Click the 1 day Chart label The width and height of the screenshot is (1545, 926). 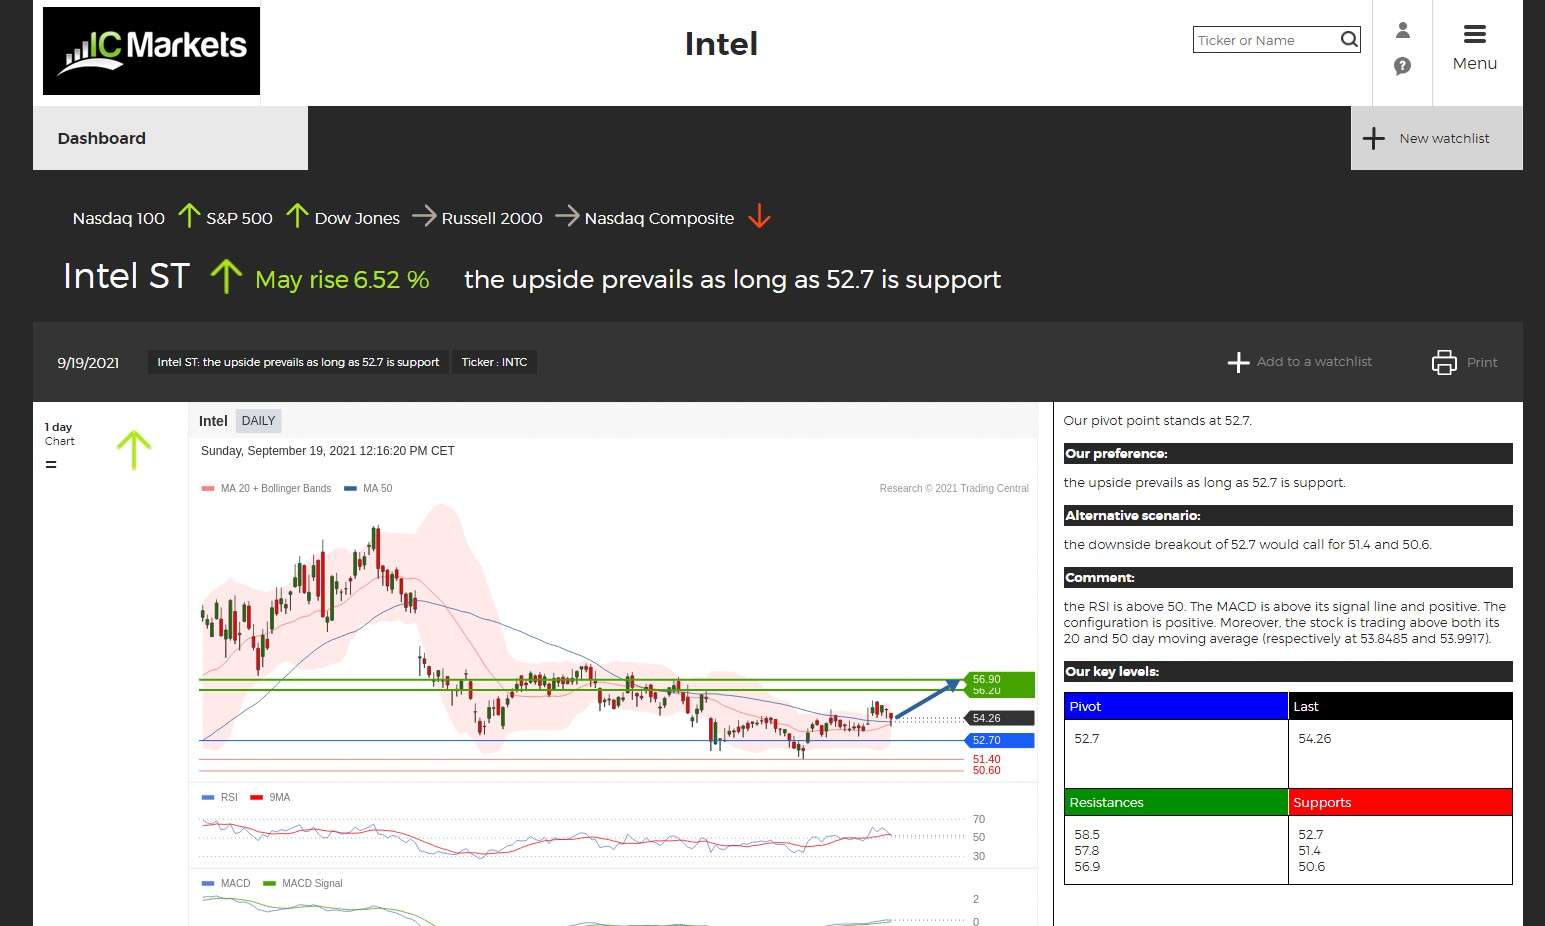(x=59, y=434)
